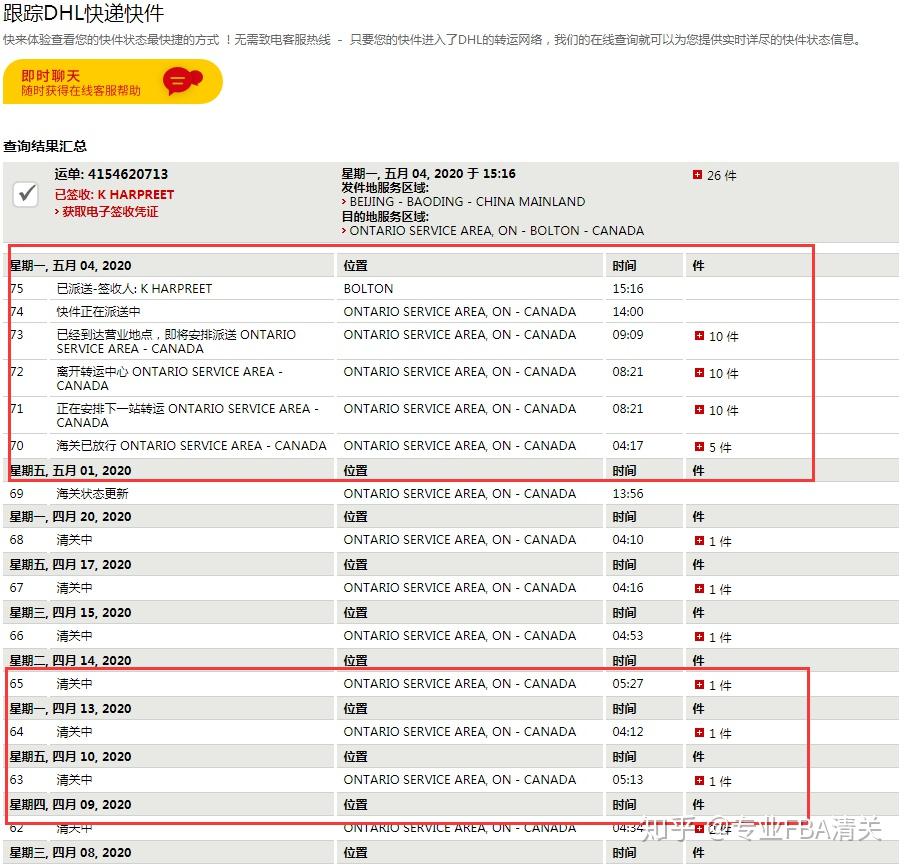Click date header 星期四, 四月 09, 2020
Screen dimensions: 905x866
point(70,804)
